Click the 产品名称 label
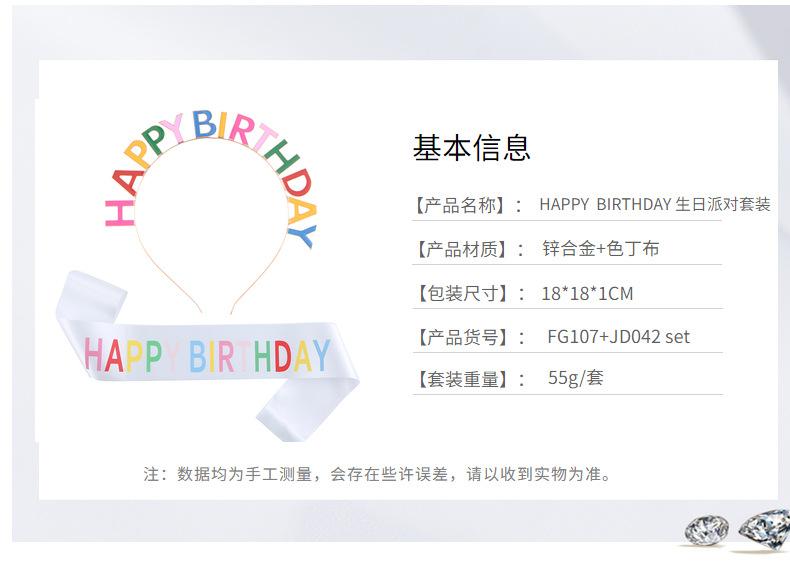 click(x=460, y=205)
